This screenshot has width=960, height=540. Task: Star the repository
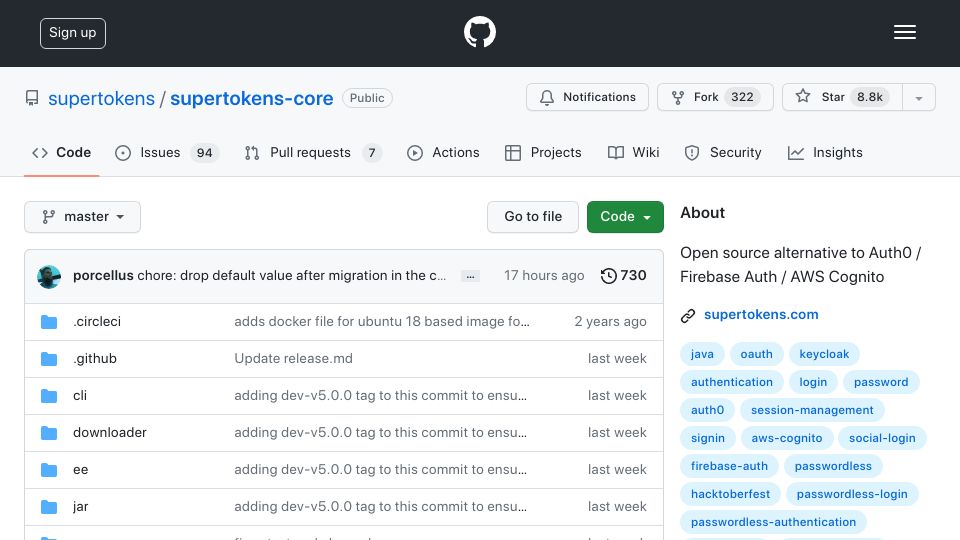[842, 97]
